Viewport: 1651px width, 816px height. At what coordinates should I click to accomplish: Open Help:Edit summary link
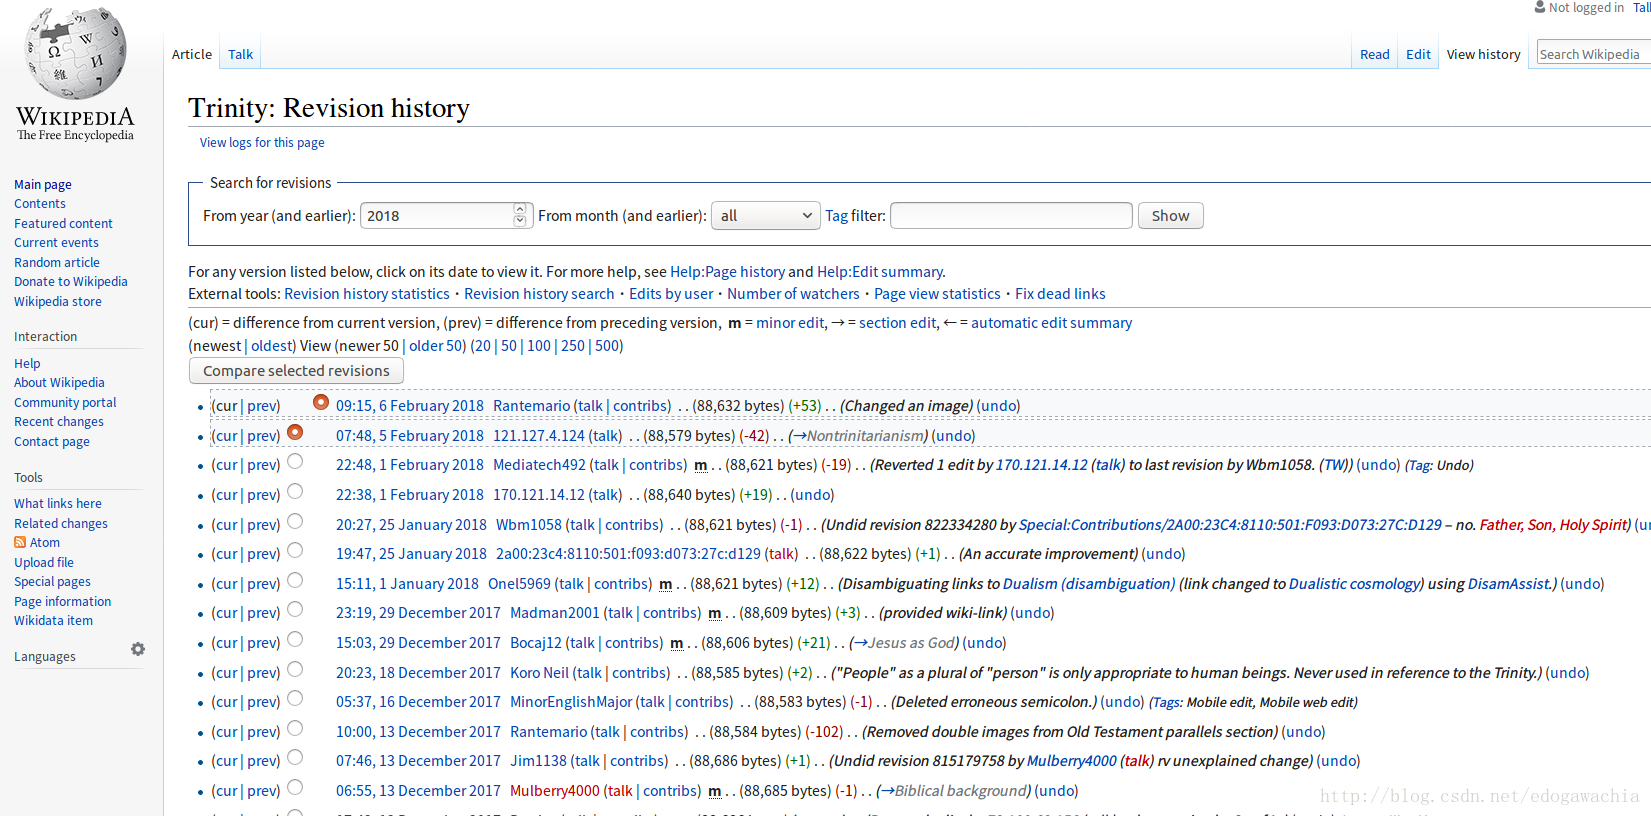click(879, 272)
